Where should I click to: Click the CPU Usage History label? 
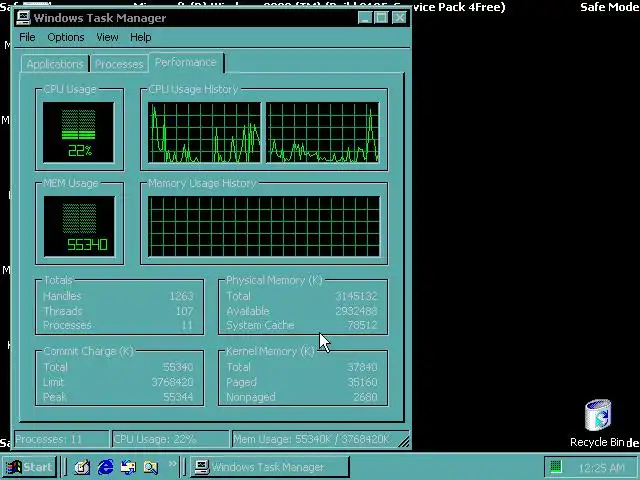point(193,89)
